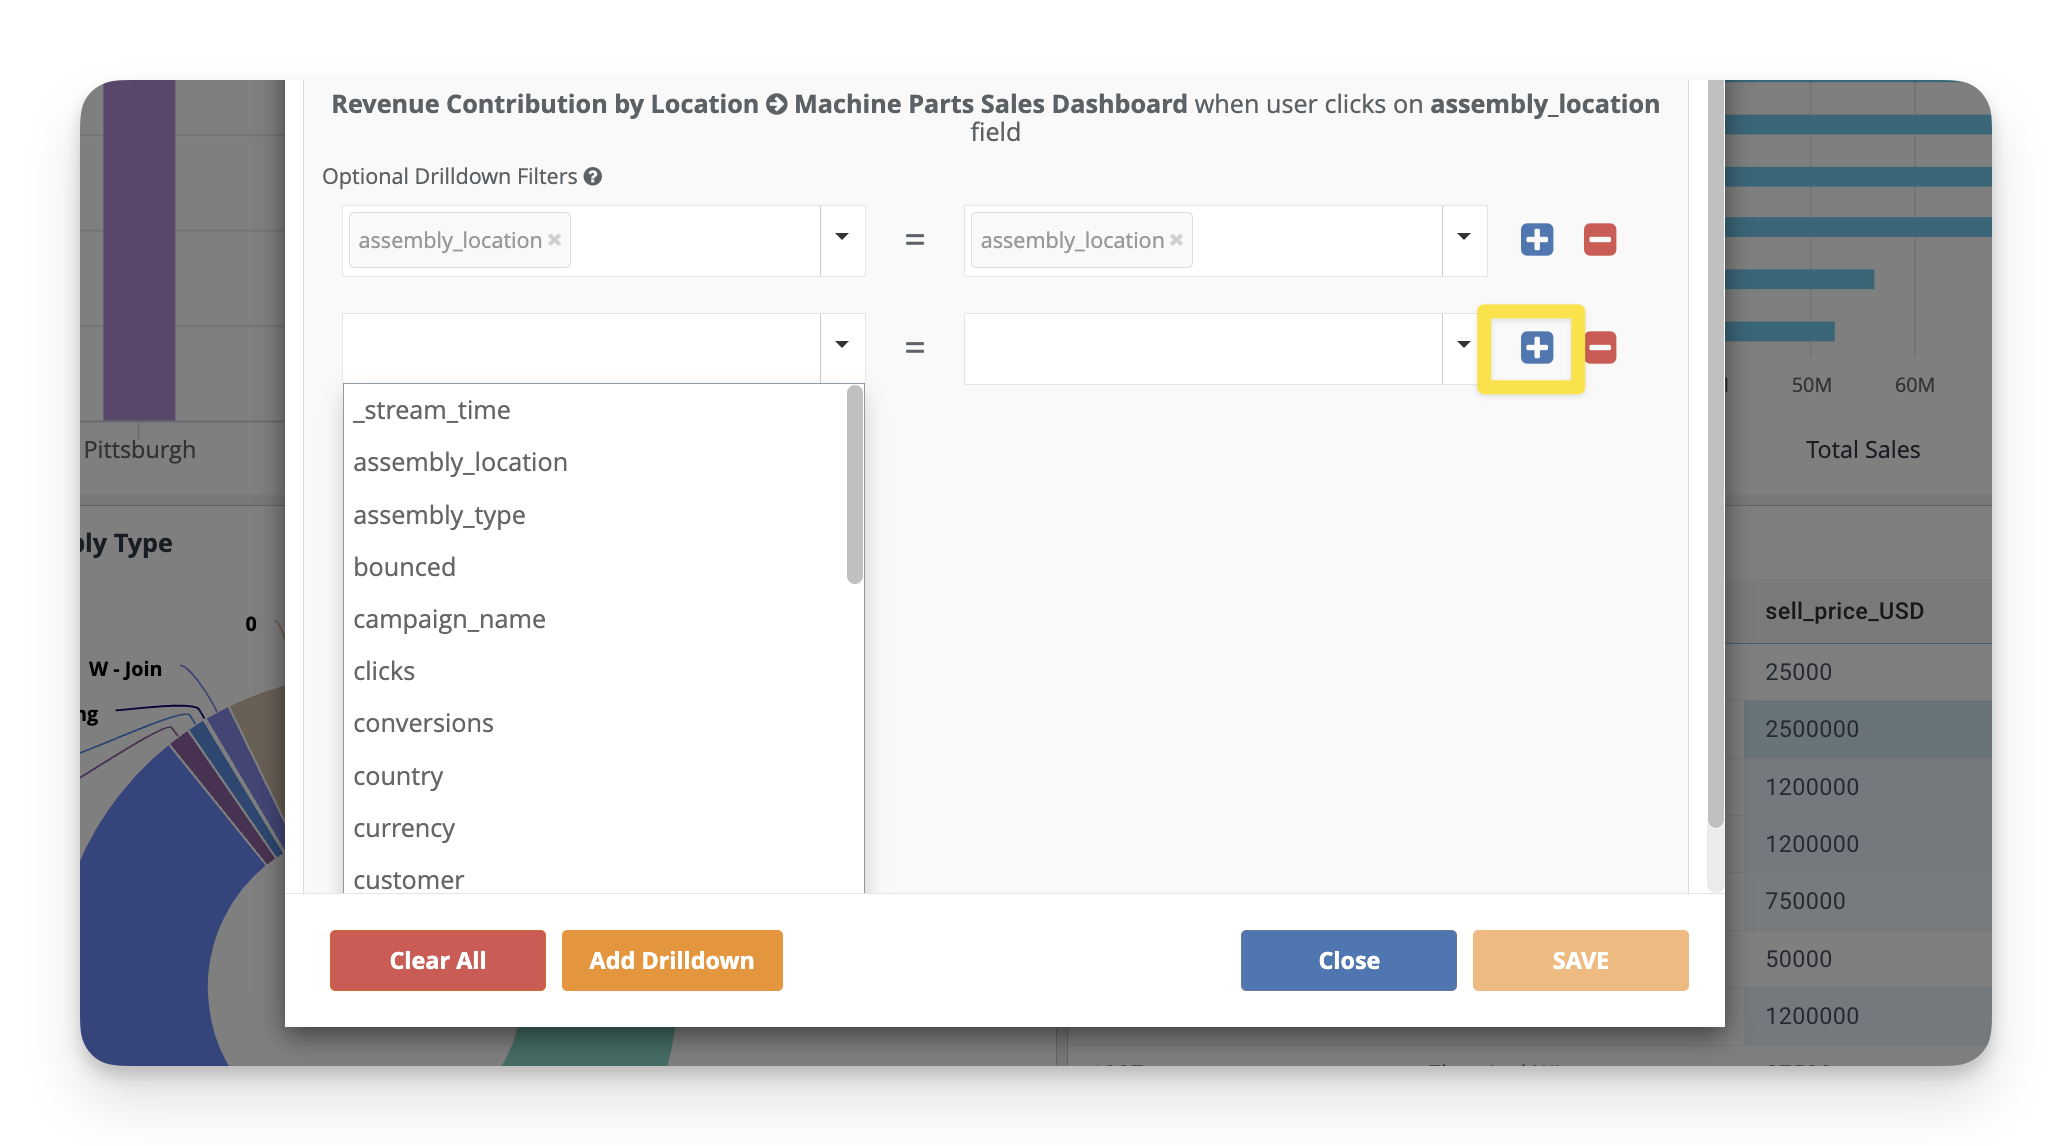2072x1146 pixels.
Task: Click the highlighted plus icon on second row
Action: tap(1536, 348)
